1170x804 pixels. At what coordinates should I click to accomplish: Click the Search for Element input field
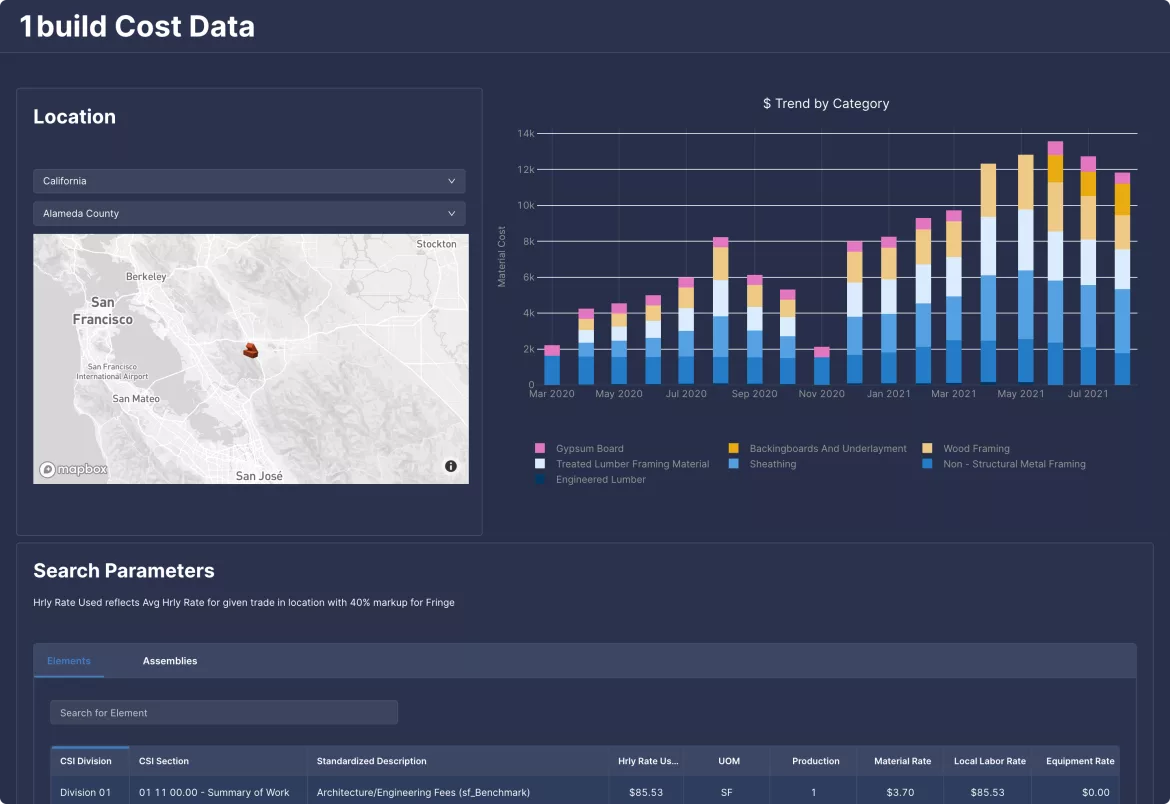223,712
